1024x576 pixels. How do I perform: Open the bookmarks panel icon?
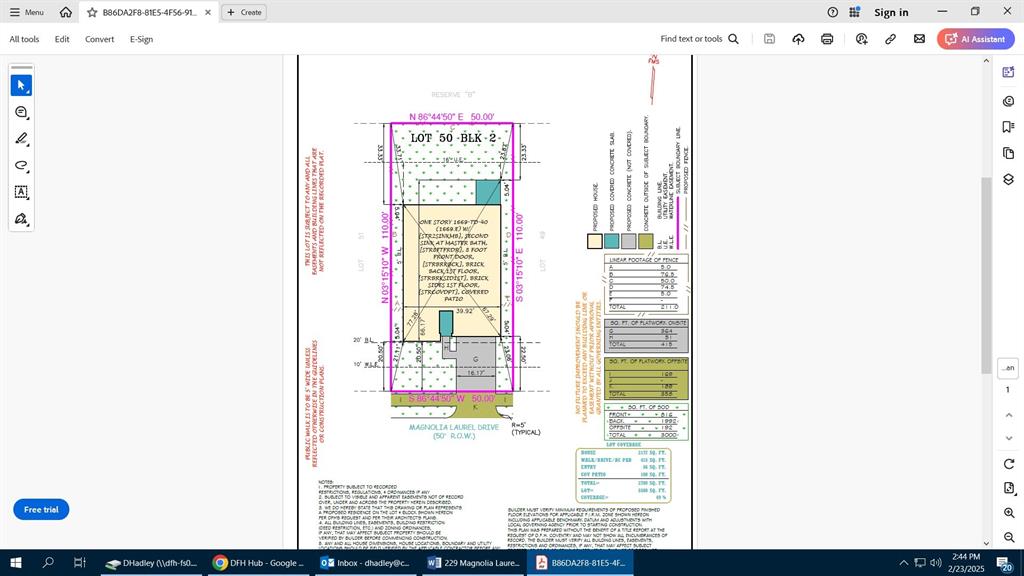[x=1008, y=127]
